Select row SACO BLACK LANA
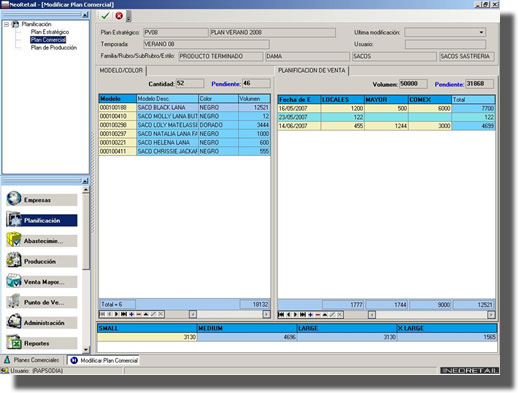The image size is (518, 393). (184, 107)
